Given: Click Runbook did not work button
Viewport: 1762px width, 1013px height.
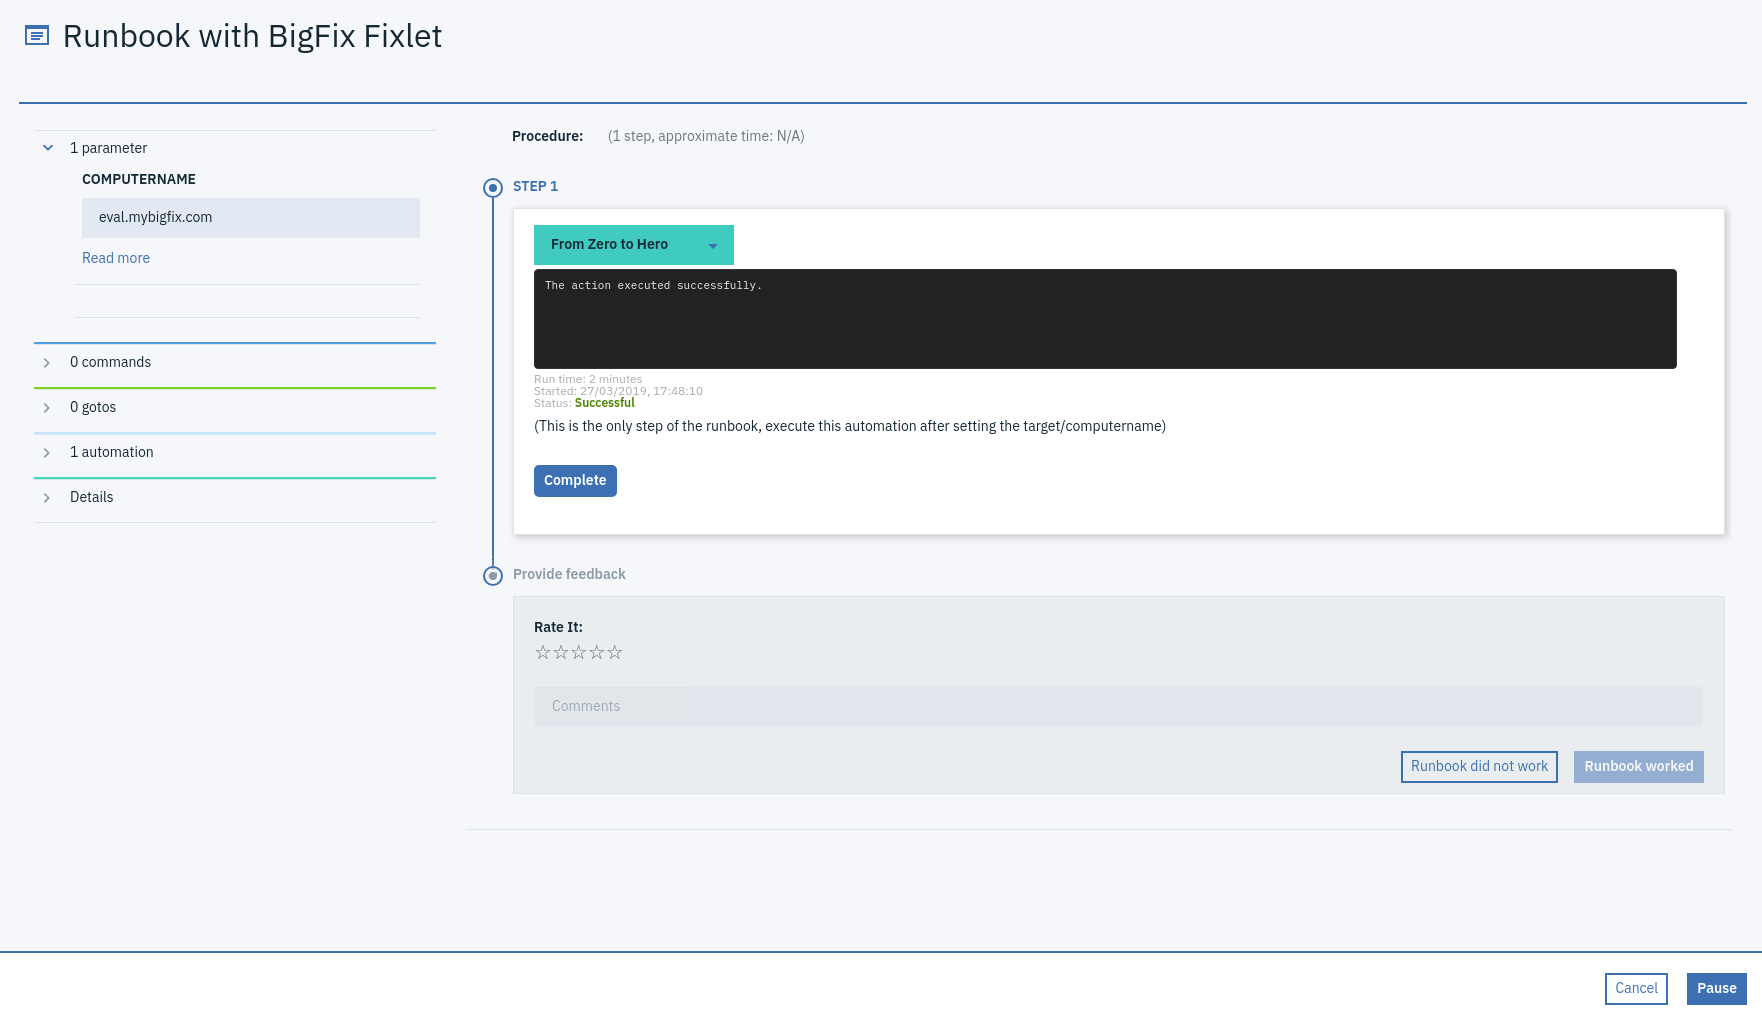Looking at the screenshot, I should pos(1479,766).
